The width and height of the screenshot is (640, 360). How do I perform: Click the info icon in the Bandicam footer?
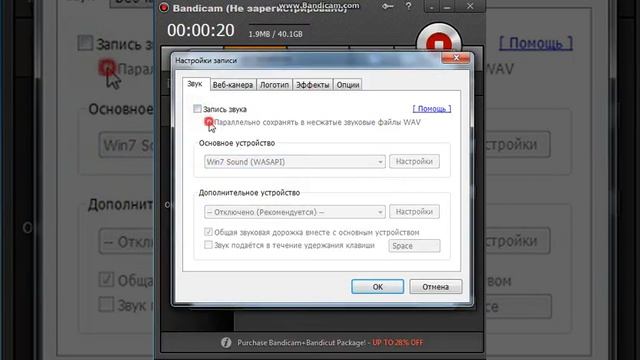click(226, 342)
